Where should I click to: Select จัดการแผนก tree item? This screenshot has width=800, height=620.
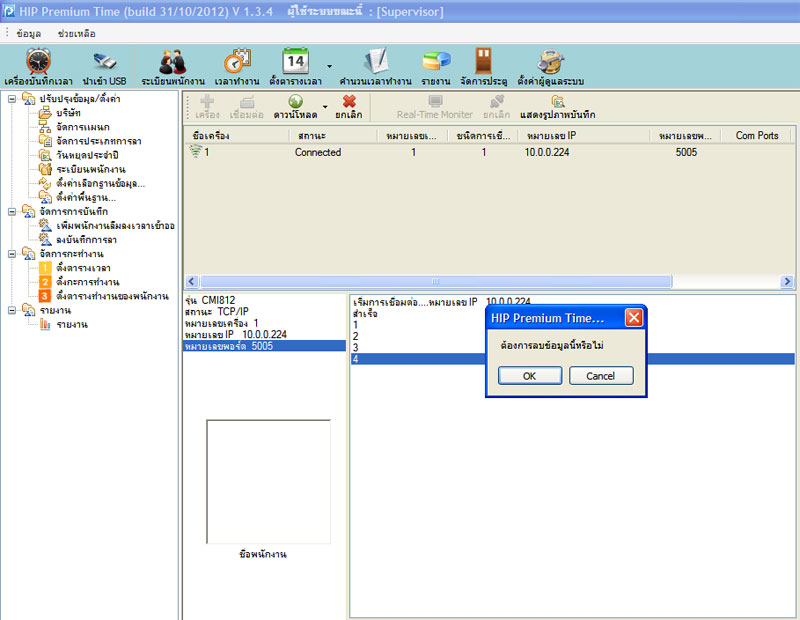83,127
